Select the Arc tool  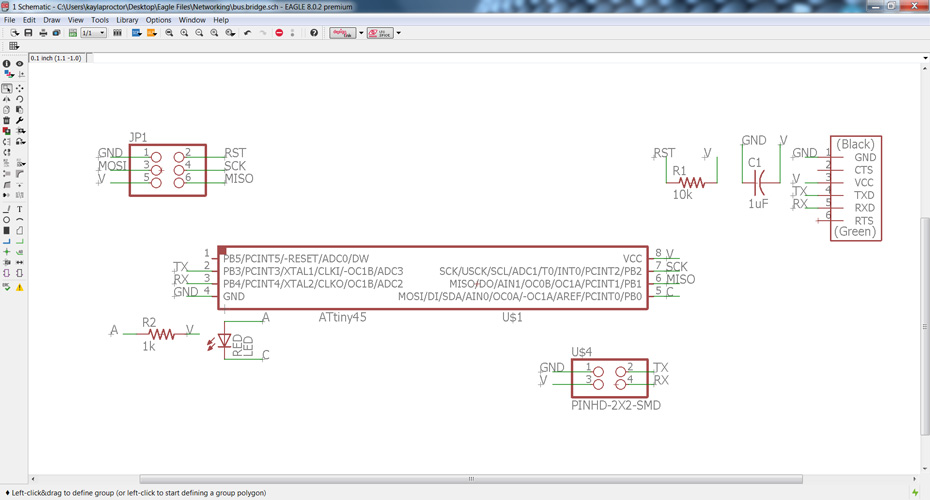click(20, 220)
